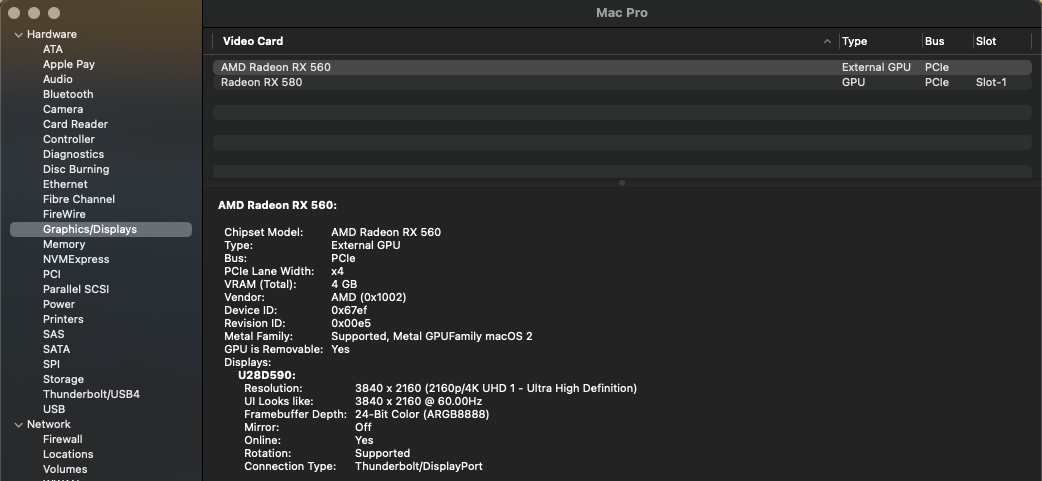Select Printers in sidebar
Image resolution: width=1042 pixels, height=481 pixels.
63,319
